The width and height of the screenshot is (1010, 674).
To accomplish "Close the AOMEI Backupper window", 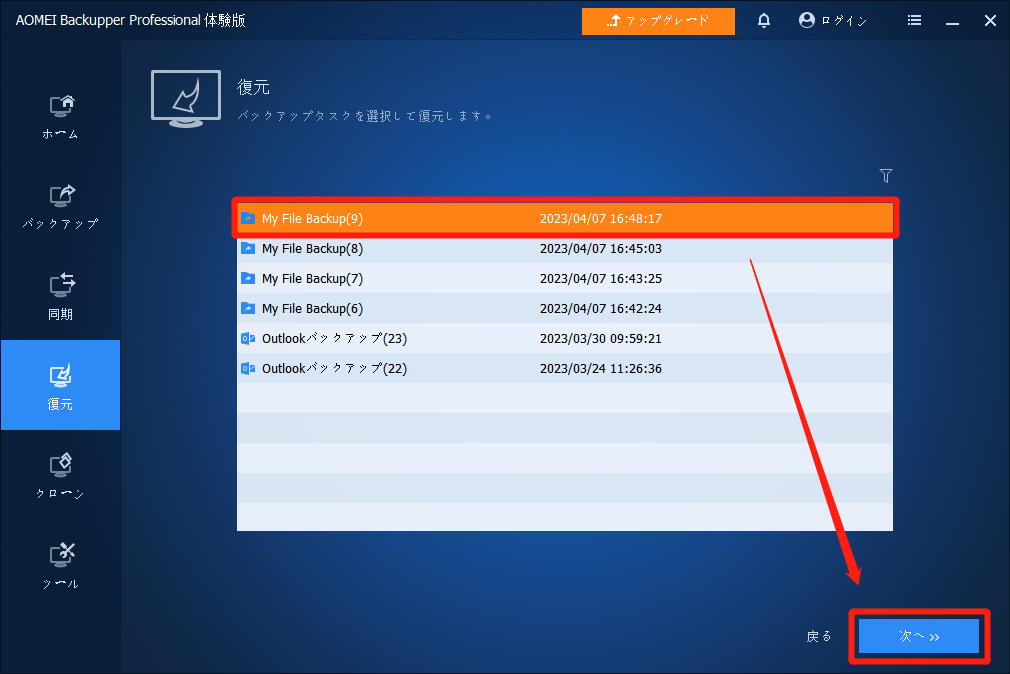I will point(990,21).
